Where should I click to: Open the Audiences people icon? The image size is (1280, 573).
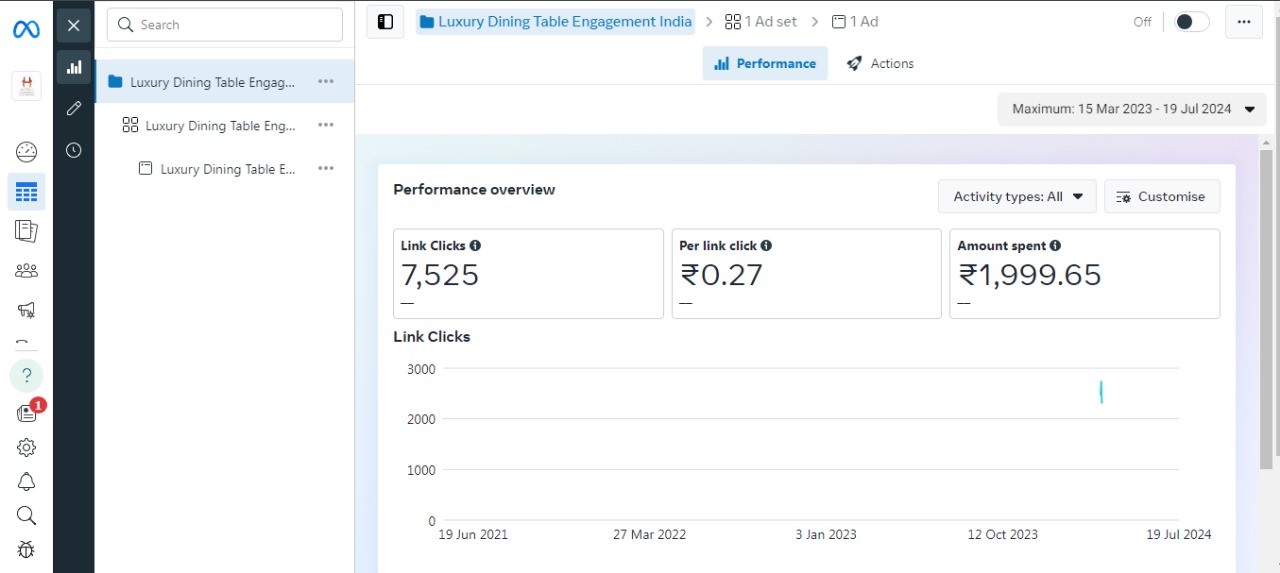click(x=26, y=271)
